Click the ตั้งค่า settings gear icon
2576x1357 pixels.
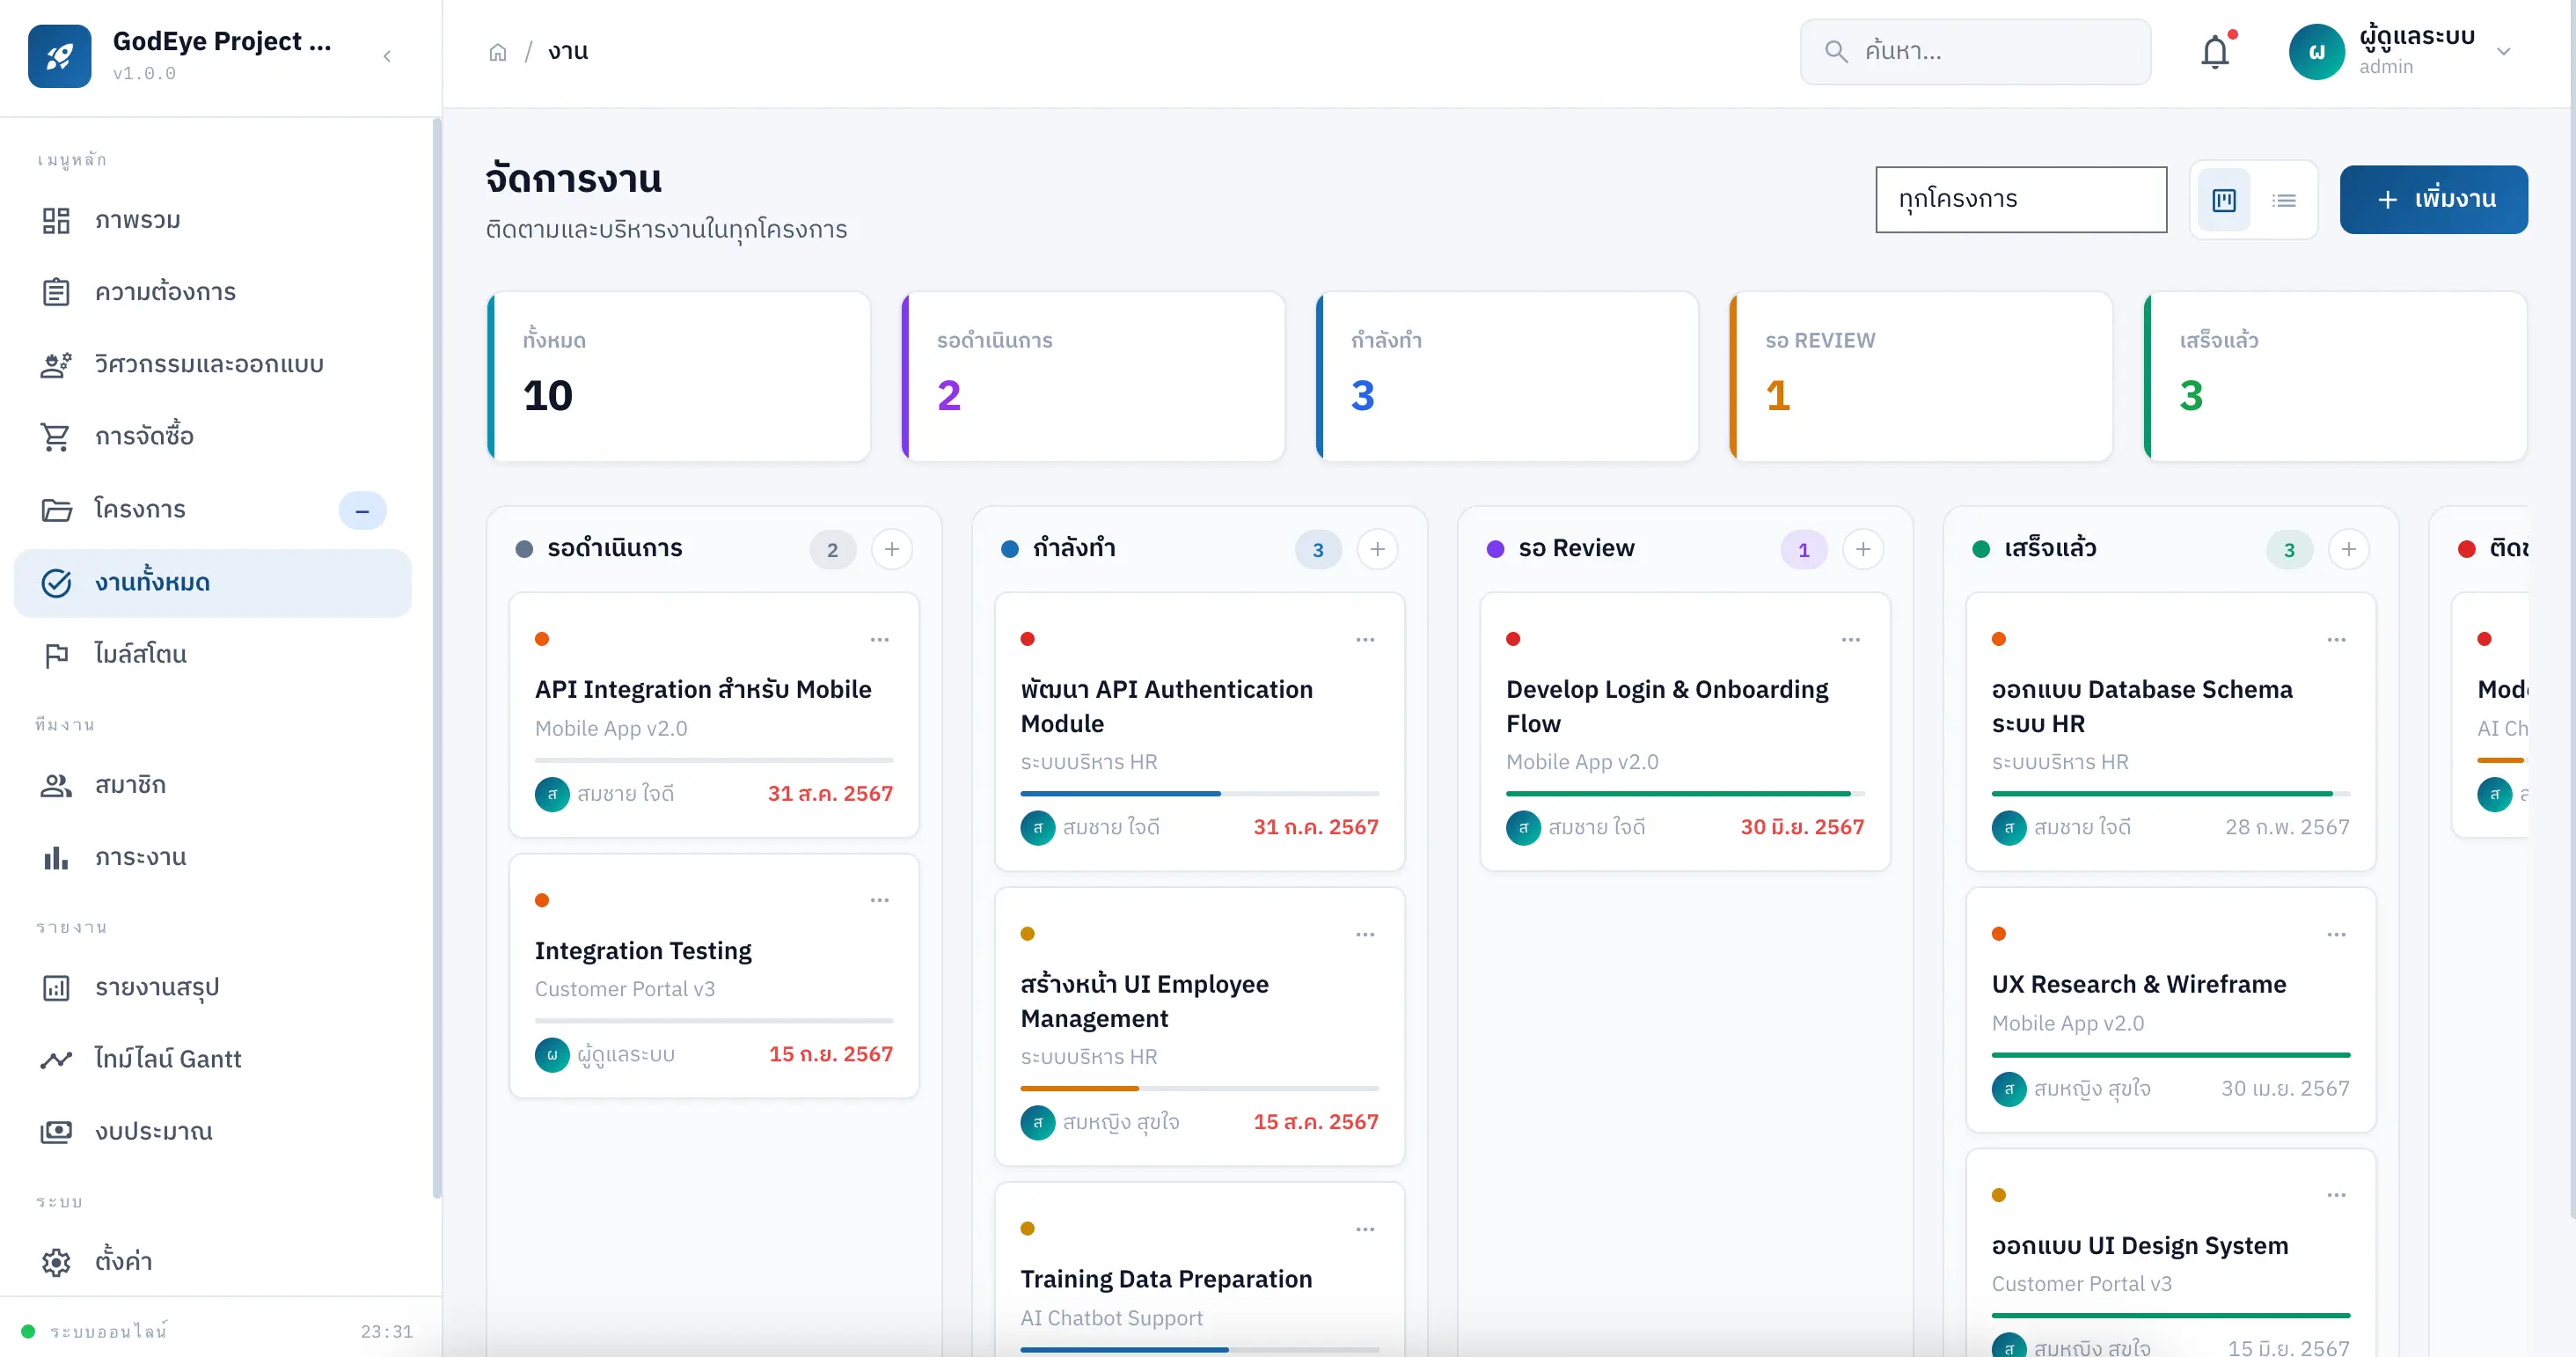(56, 1262)
